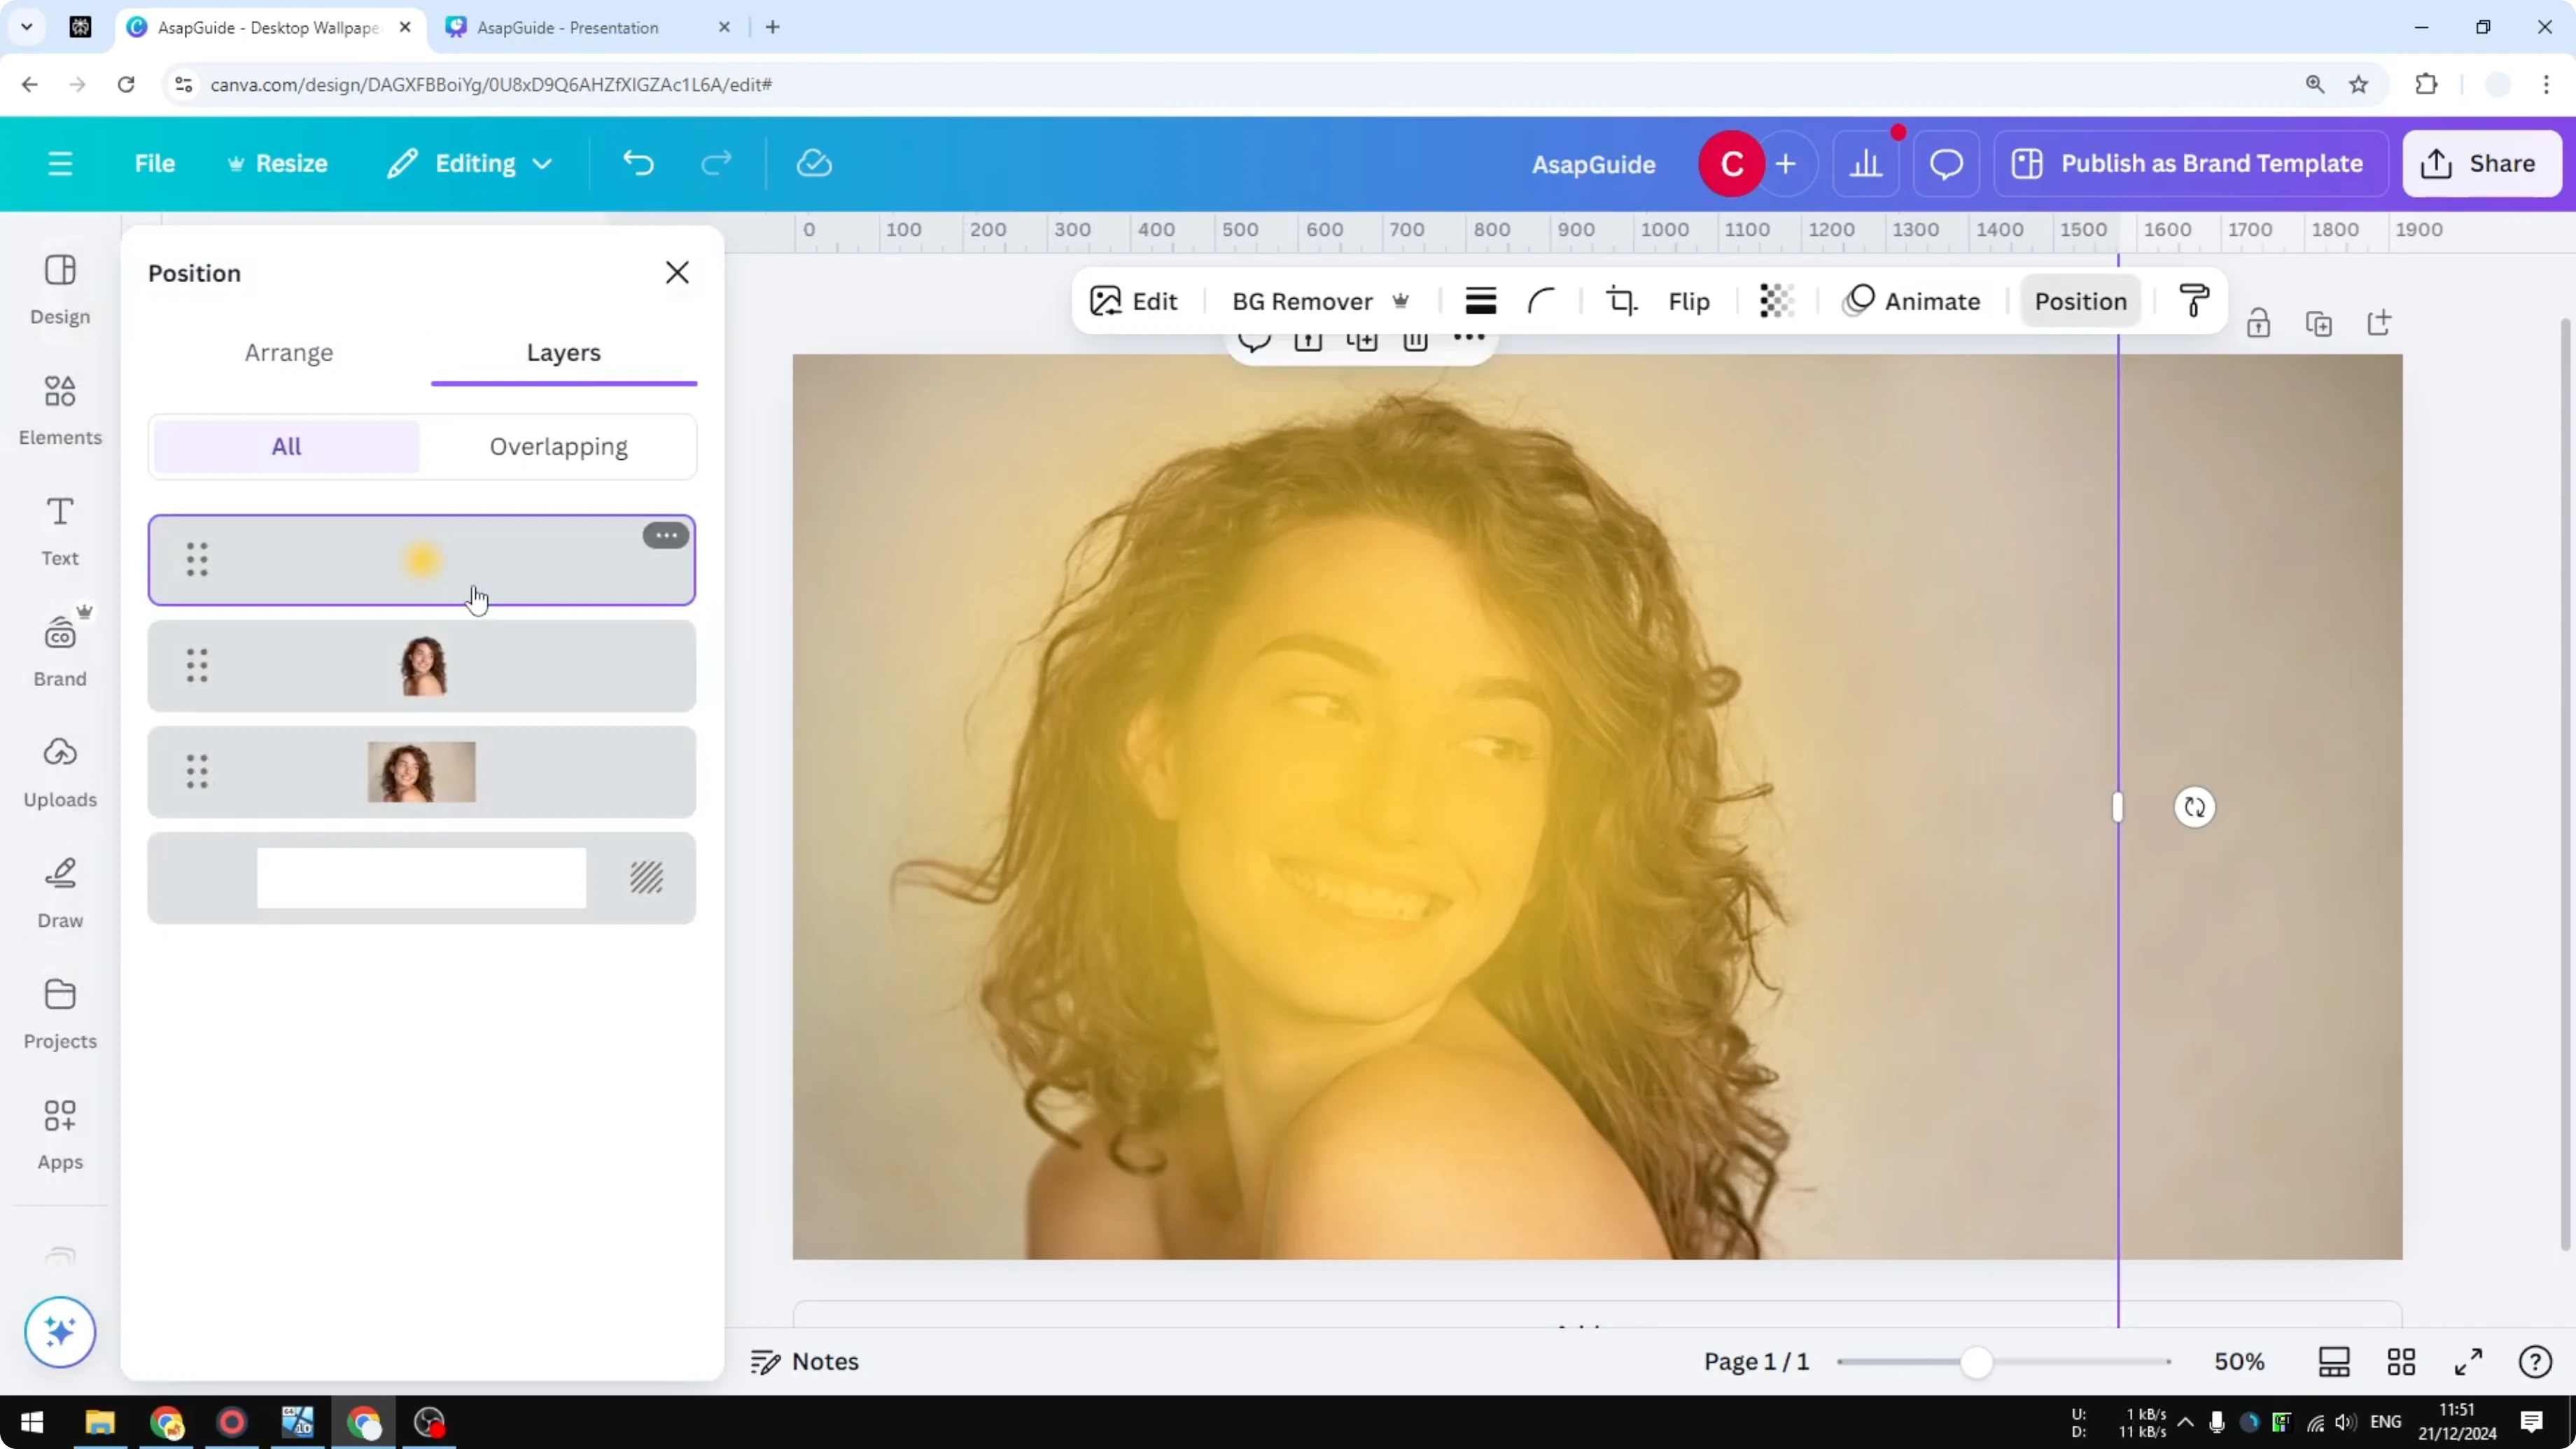
Task: Switch to the Overlapping filter
Action: pyautogui.click(x=558, y=446)
